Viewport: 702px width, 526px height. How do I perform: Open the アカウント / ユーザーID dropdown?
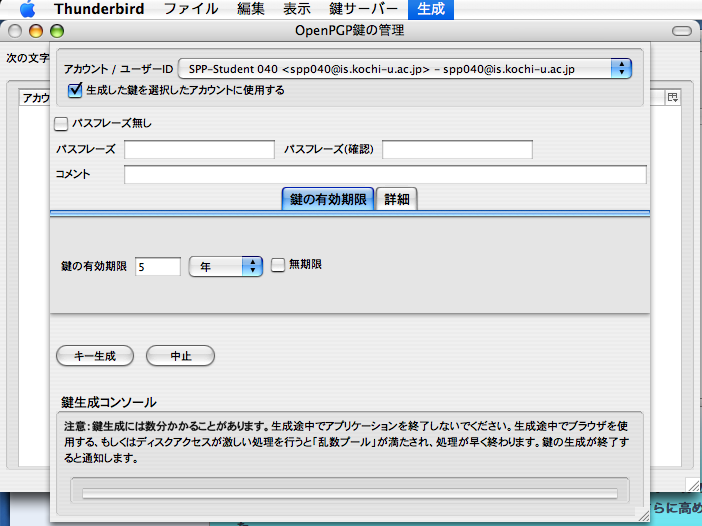[x=405, y=69]
